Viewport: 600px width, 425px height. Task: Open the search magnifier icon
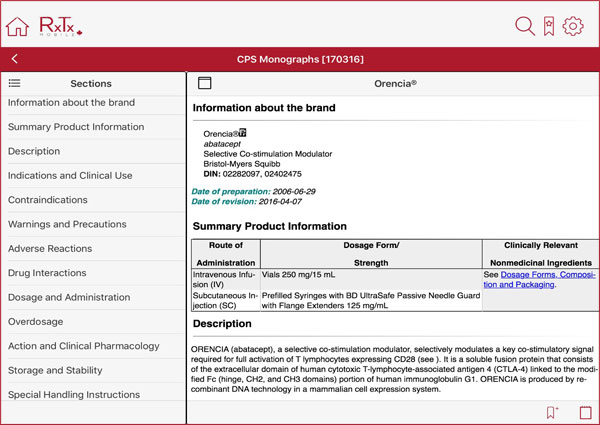[x=524, y=26]
